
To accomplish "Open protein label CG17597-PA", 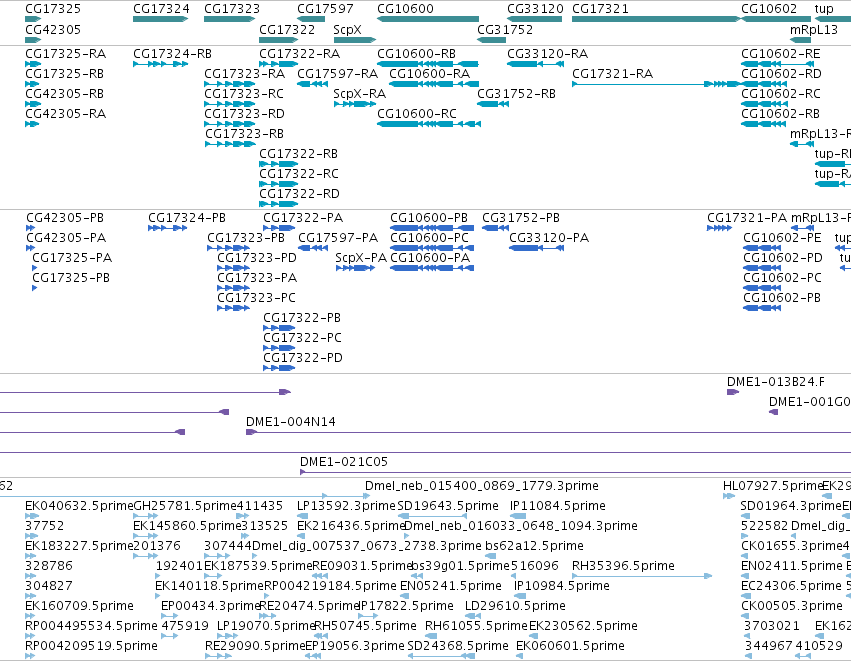I will click(338, 238).
